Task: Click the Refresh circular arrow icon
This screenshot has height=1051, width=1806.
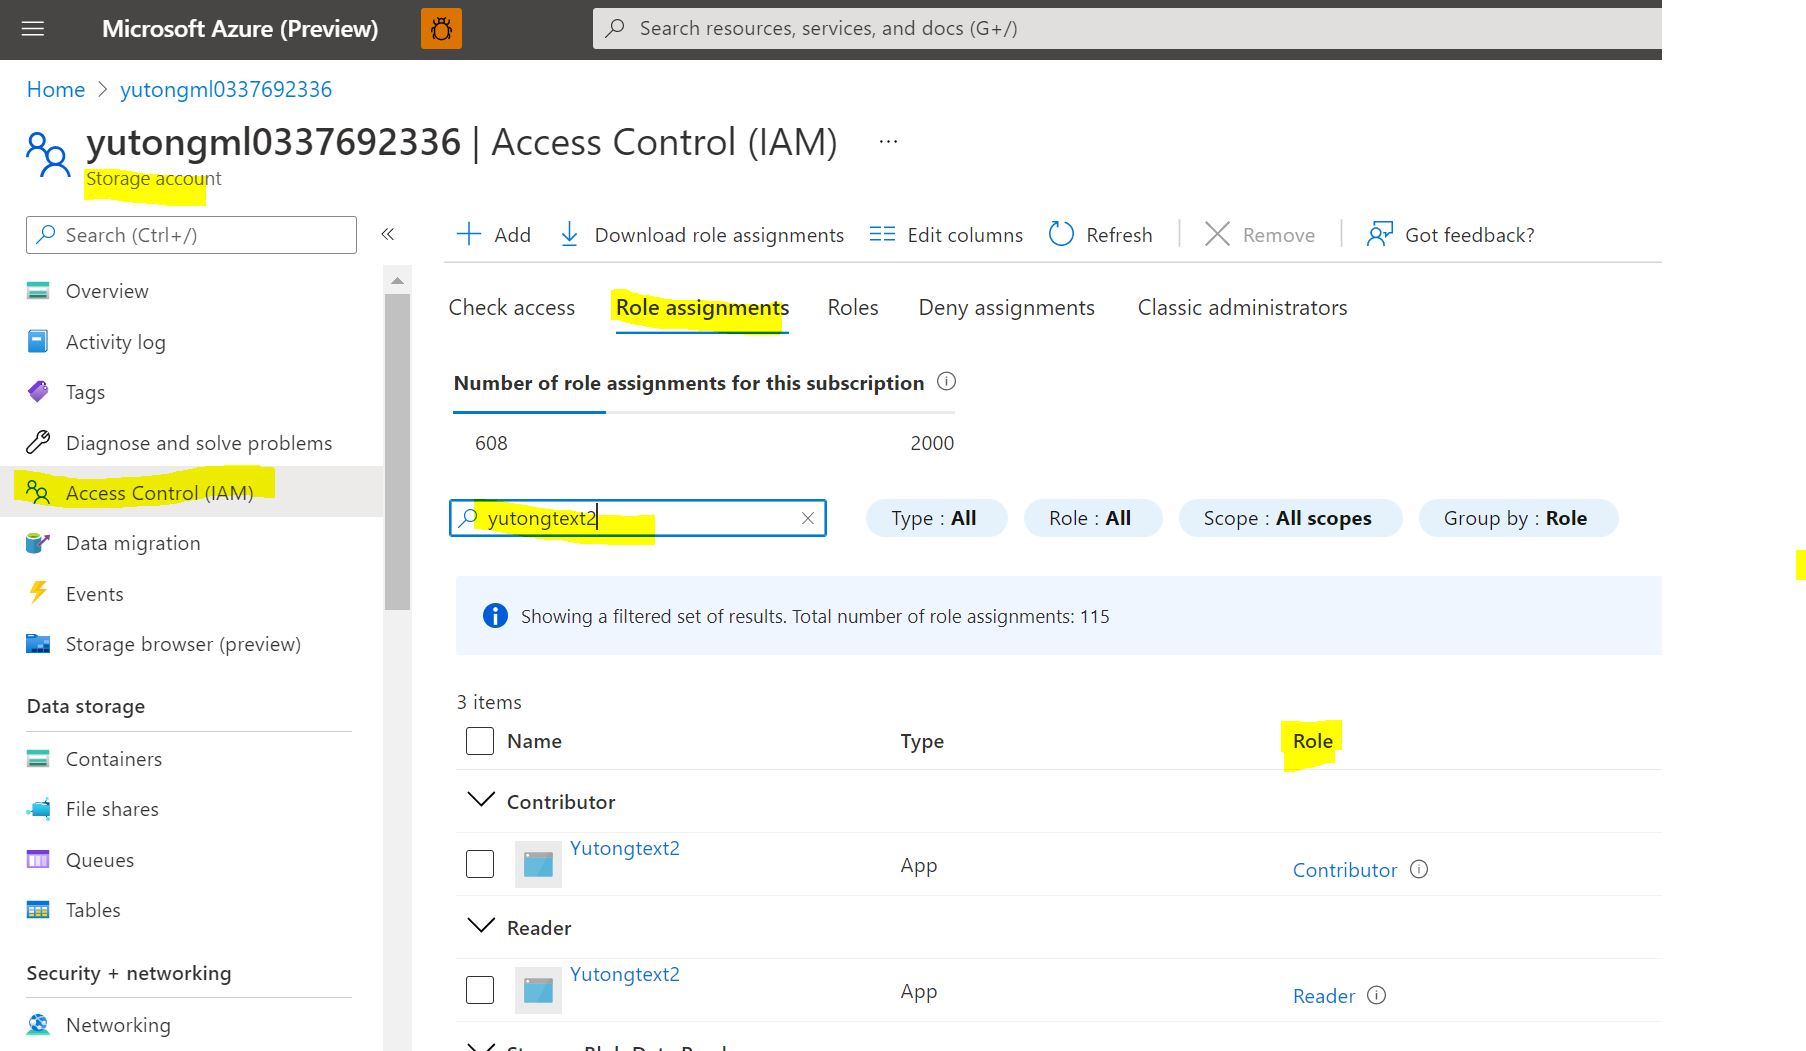Action: point(1061,234)
